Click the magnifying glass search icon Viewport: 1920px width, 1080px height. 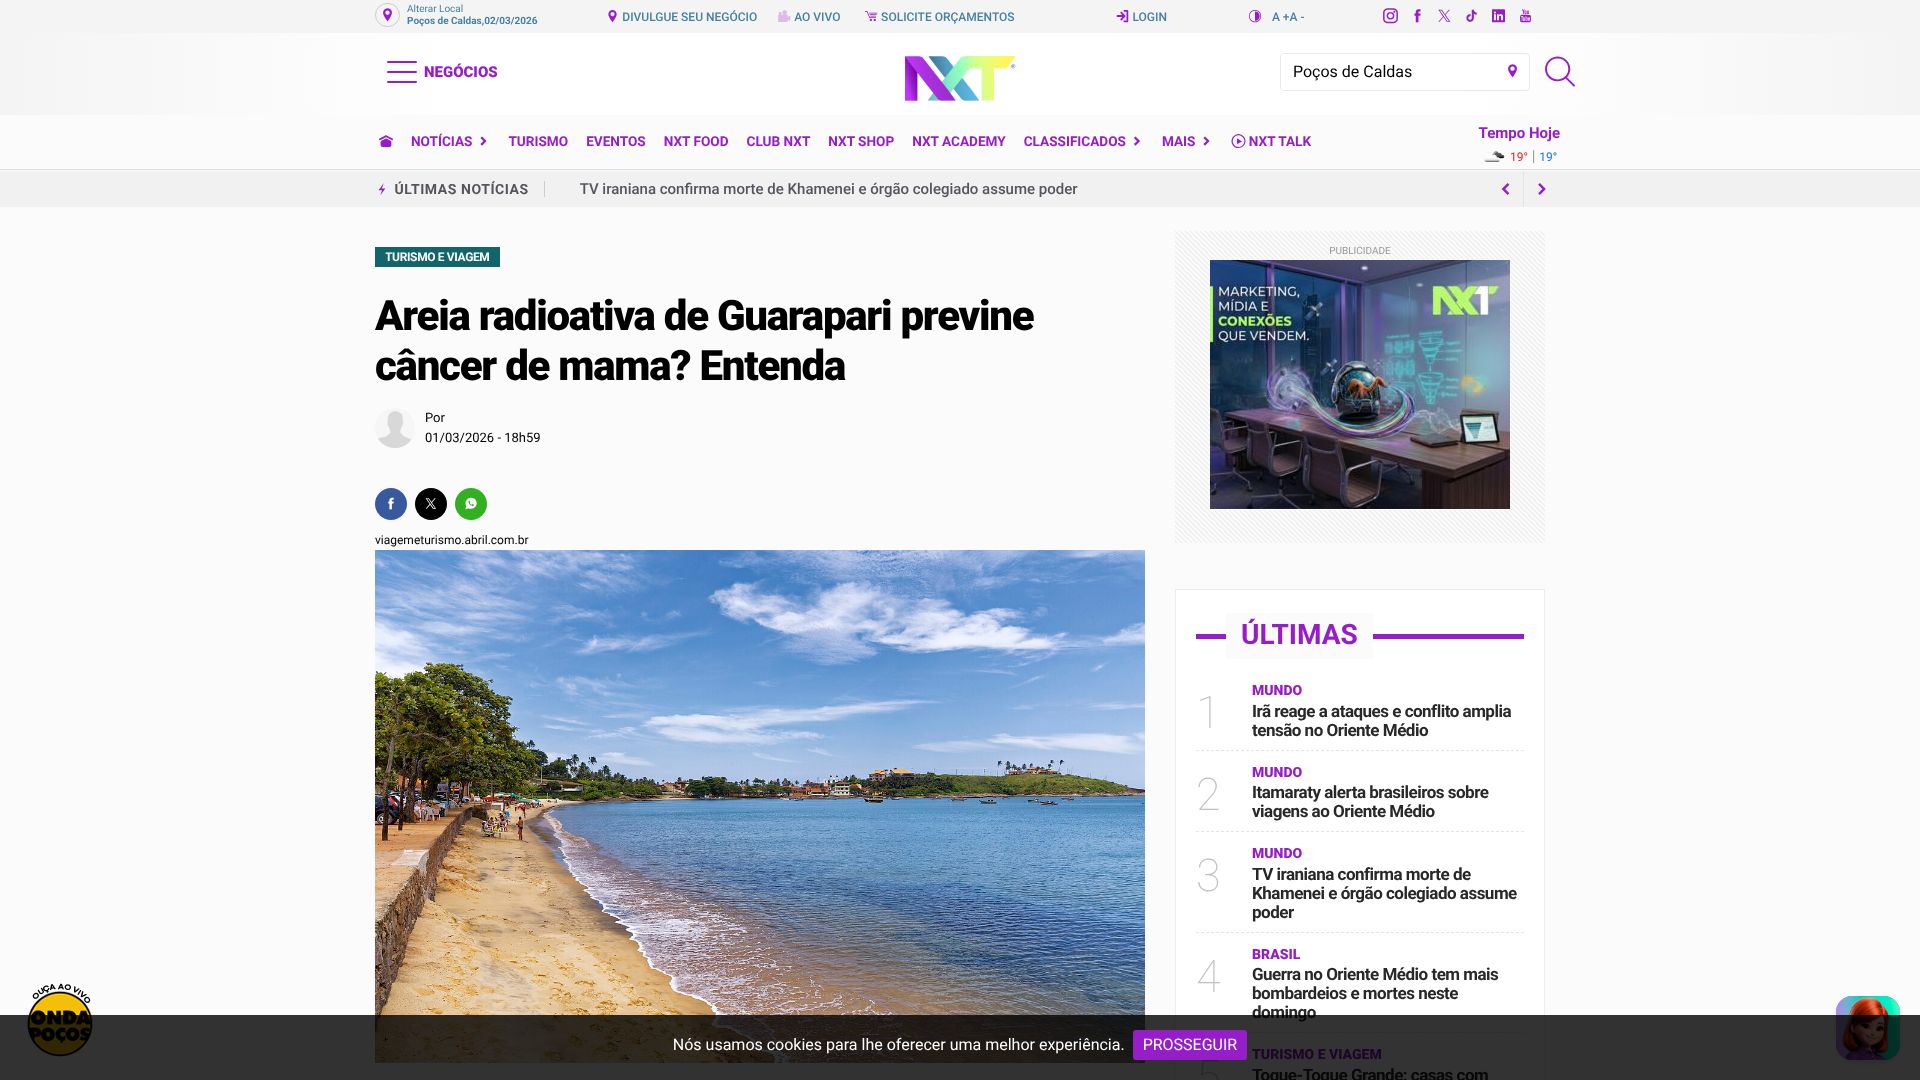pyautogui.click(x=1559, y=72)
